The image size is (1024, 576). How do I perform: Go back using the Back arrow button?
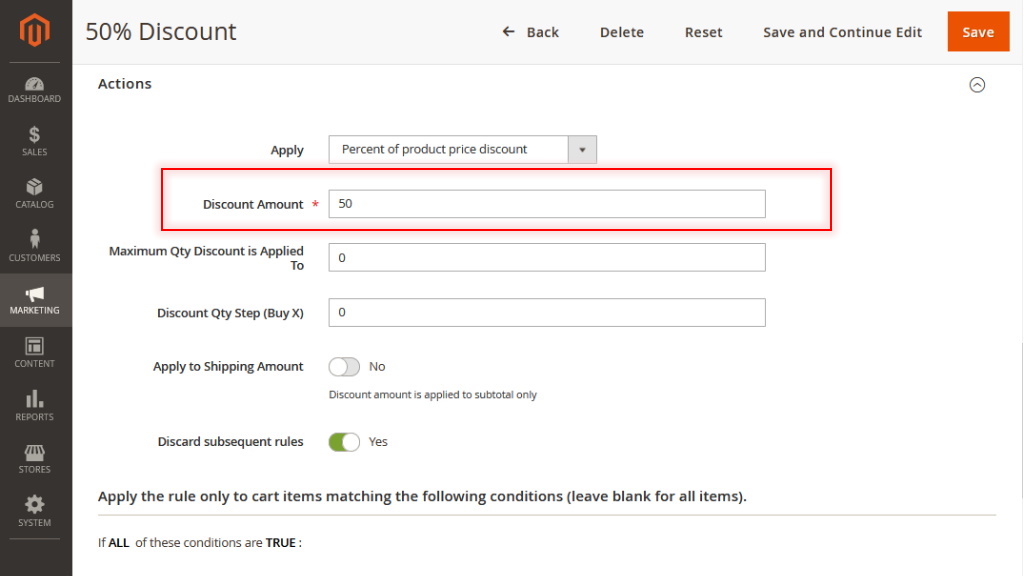click(530, 32)
